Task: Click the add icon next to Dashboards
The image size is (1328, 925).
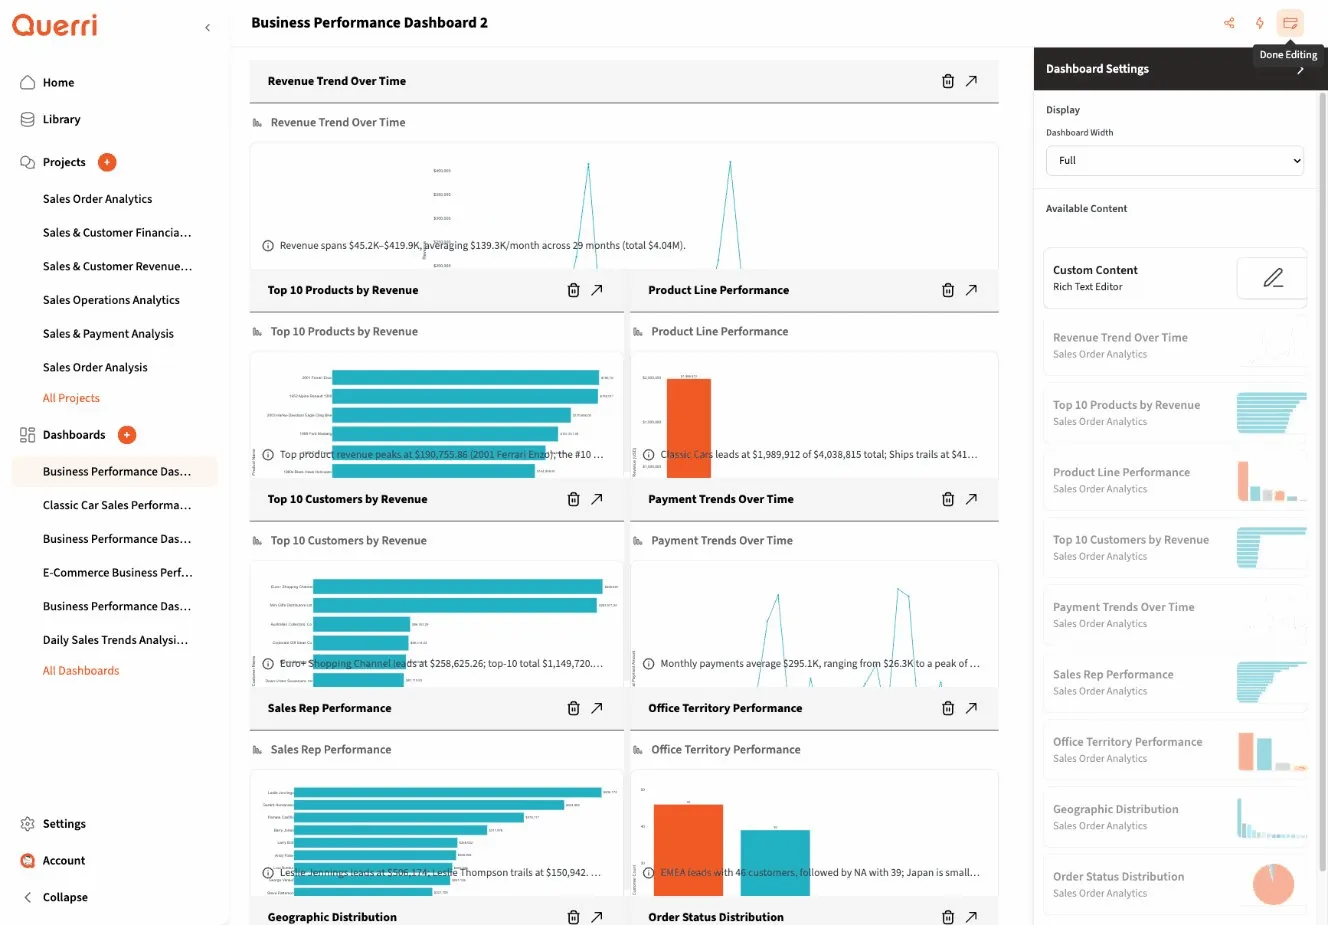Action: point(126,434)
